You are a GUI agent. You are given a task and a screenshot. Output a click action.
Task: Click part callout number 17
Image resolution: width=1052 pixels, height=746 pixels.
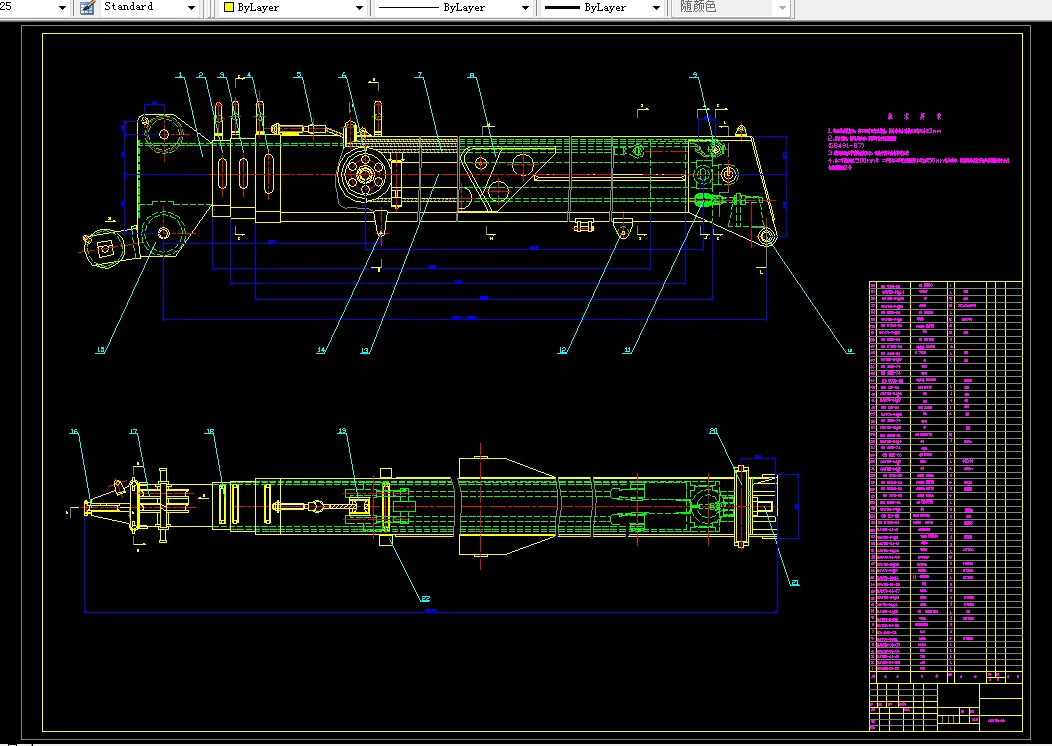pyautogui.click(x=134, y=431)
